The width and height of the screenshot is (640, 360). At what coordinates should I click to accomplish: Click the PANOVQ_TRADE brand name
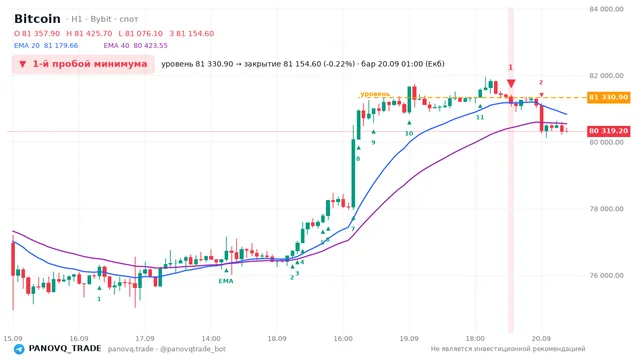point(65,349)
